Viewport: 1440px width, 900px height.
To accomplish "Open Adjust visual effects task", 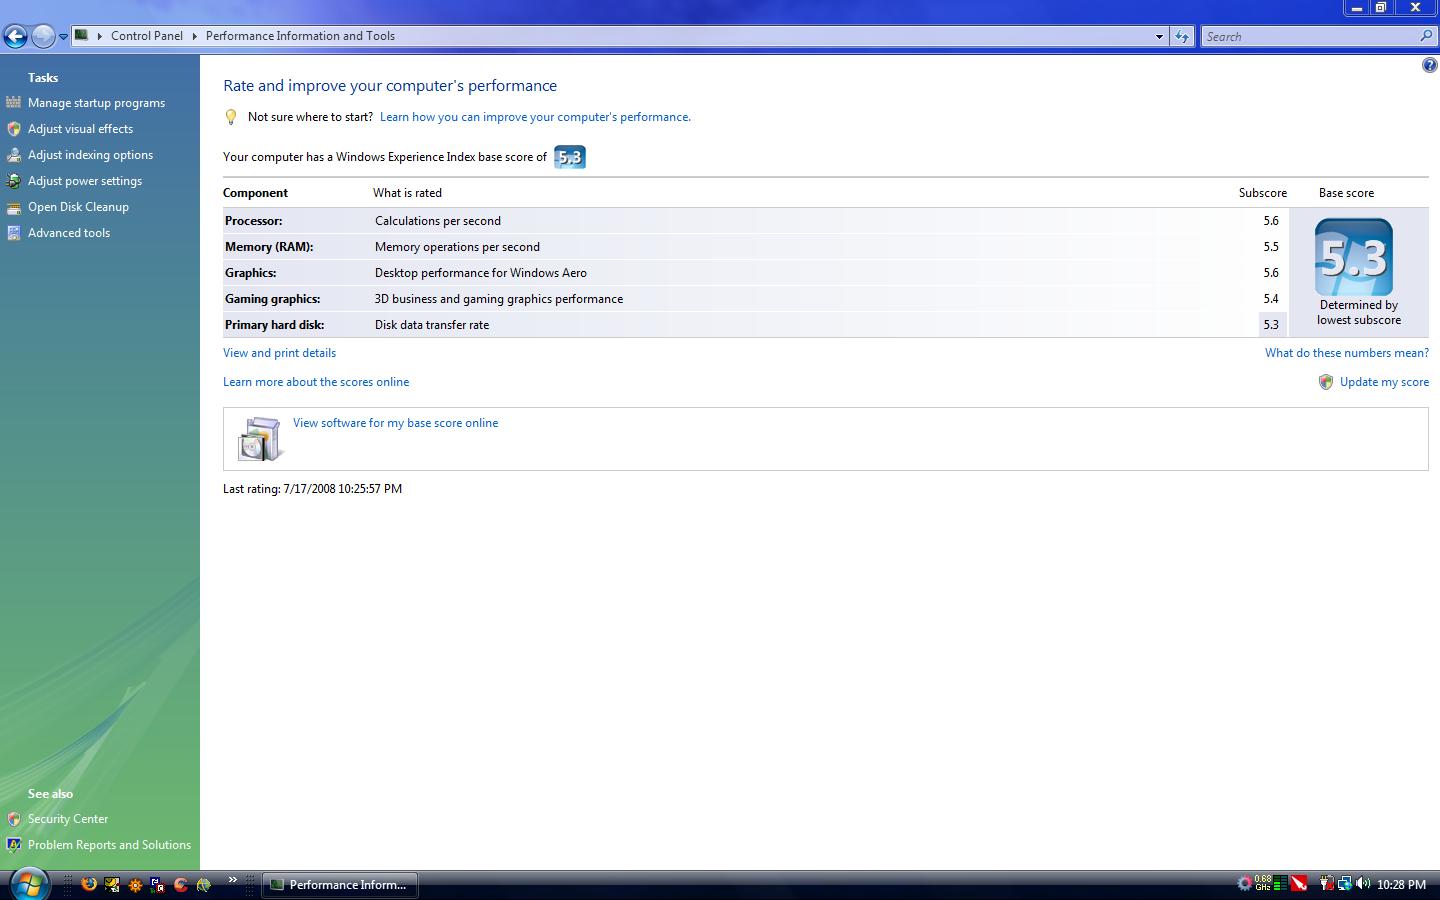I will pos(80,129).
